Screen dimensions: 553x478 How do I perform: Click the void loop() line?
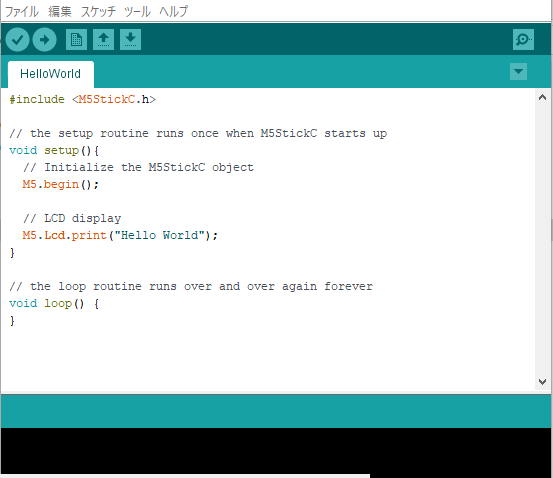pyautogui.click(x=54, y=304)
